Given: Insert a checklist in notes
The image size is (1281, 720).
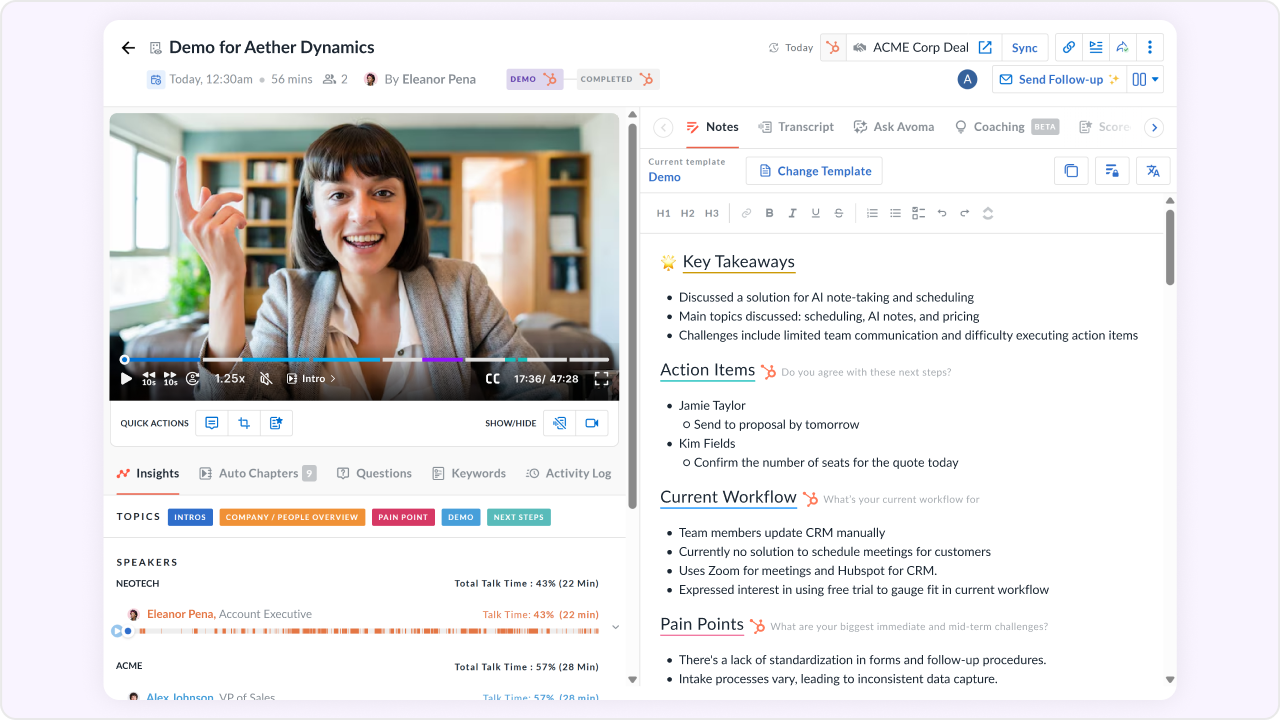Looking at the screenshot, I should [x=918, y=213].
